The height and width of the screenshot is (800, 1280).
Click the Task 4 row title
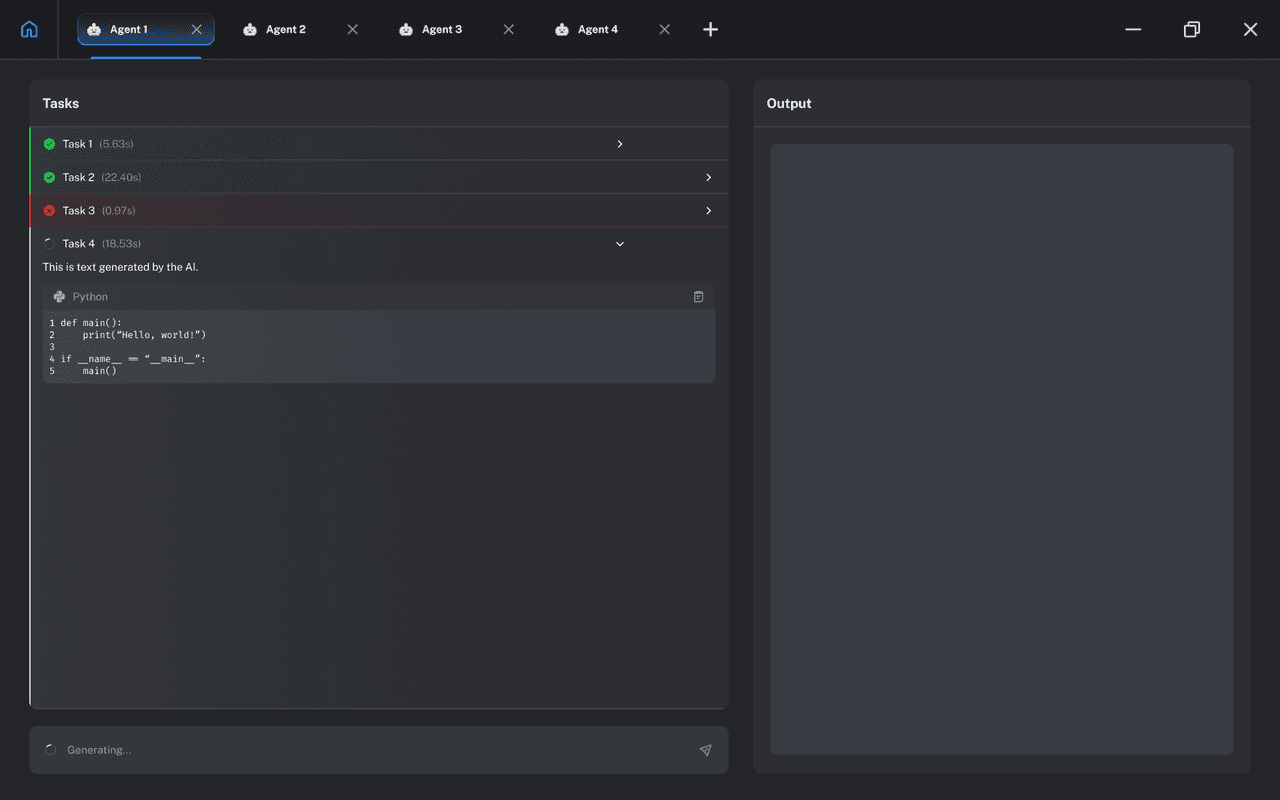pos(79,244)
